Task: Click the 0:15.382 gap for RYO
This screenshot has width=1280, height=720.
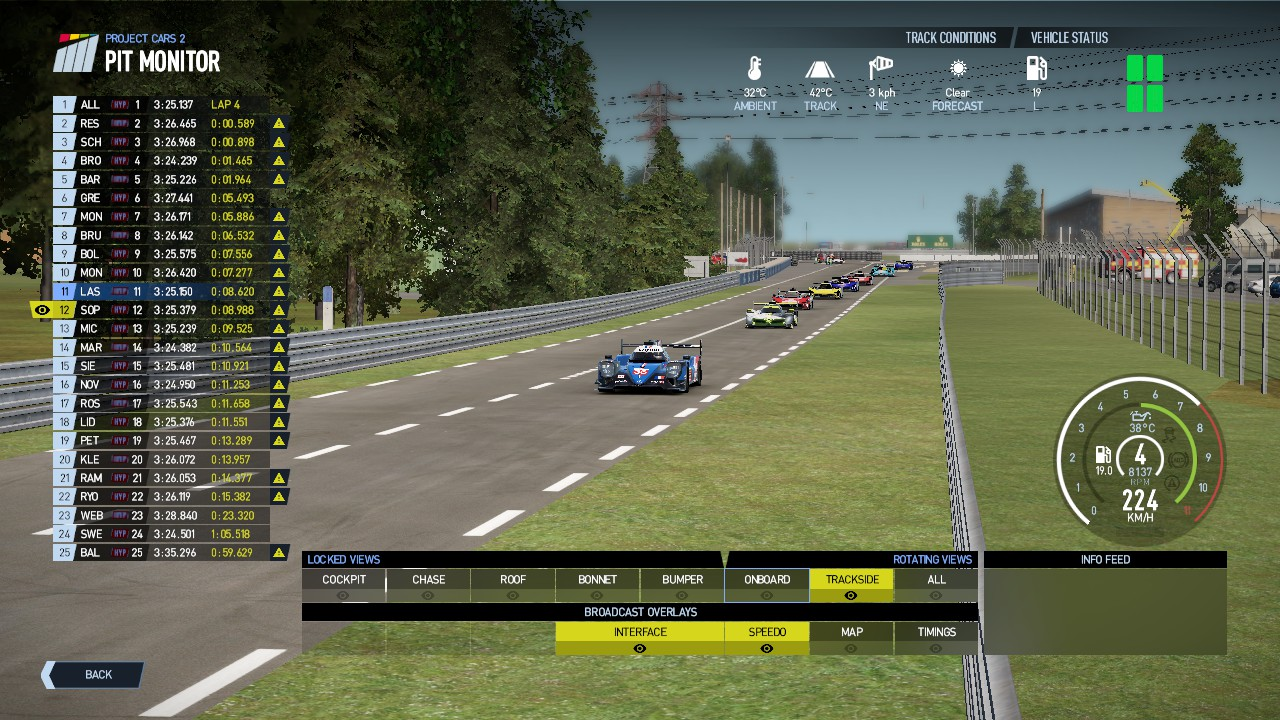Action: (x=232, y=497)
